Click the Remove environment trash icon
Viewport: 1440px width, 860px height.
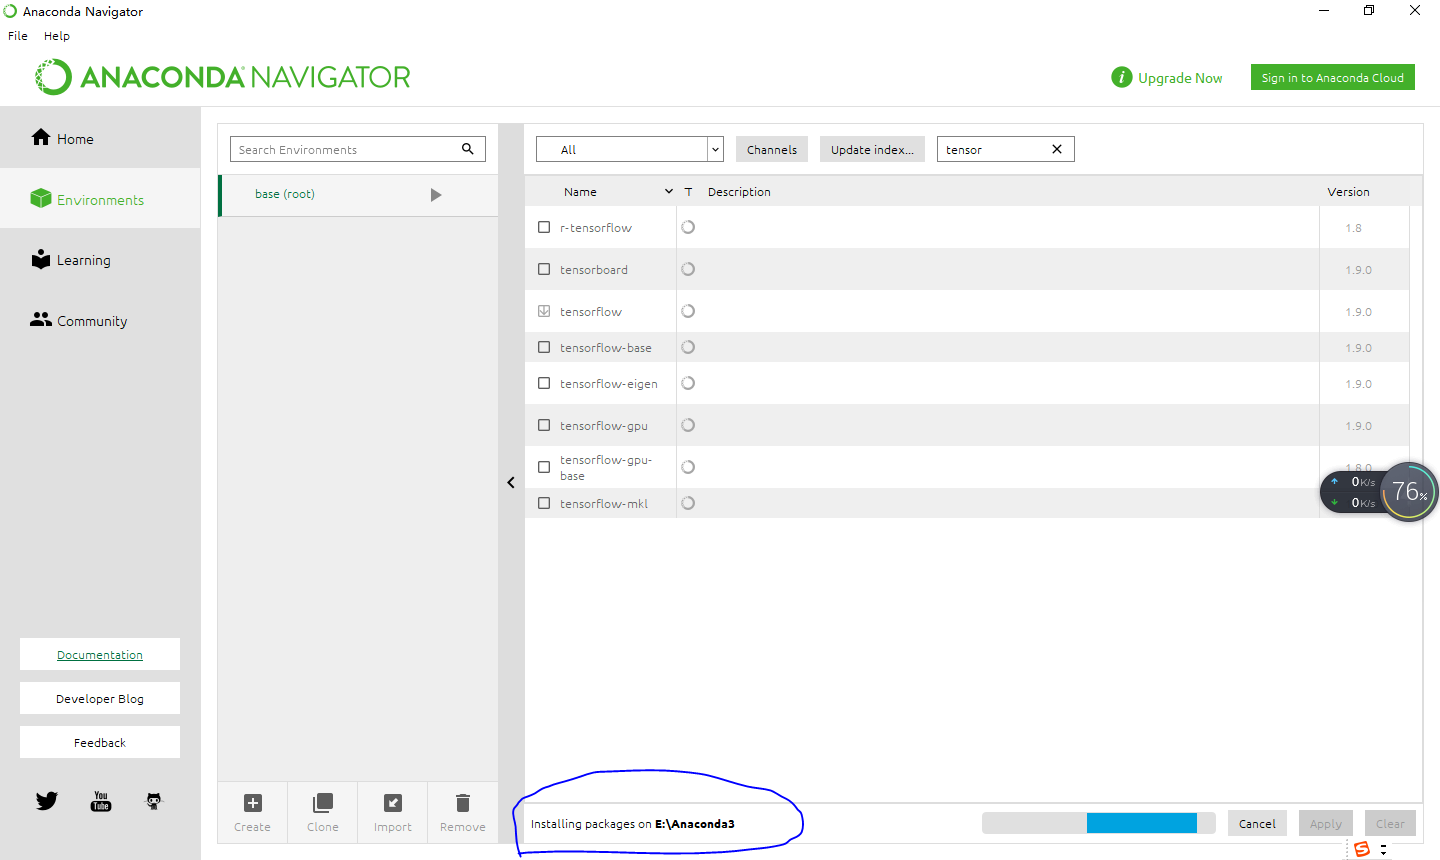(463, 803)
